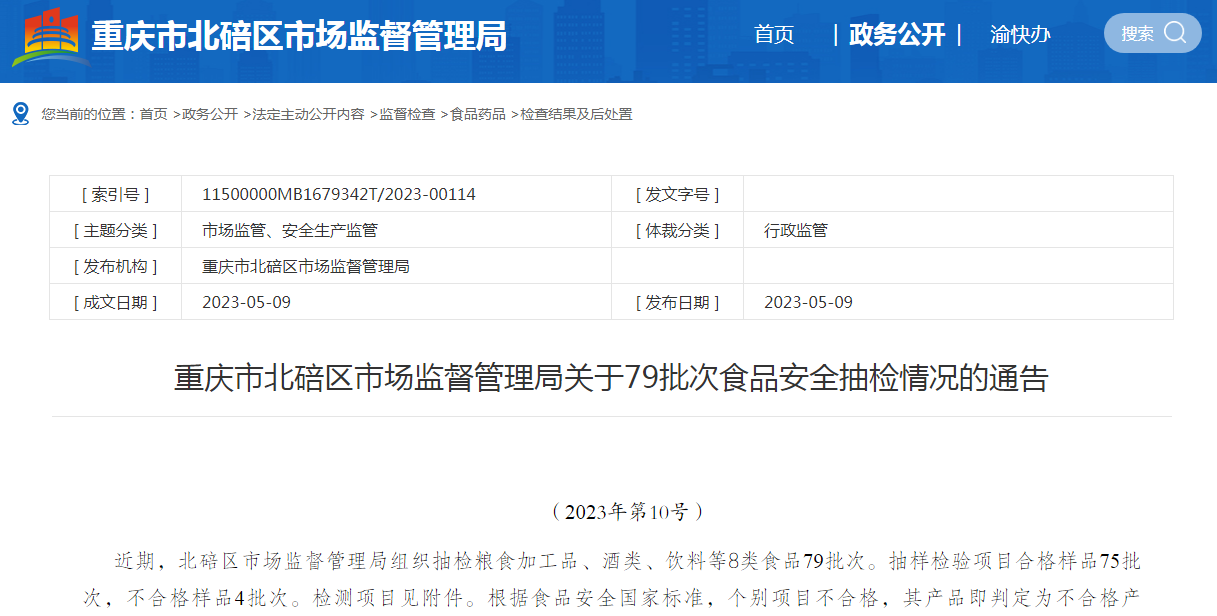
Task: Open 法定主动公开内容 breadcrumb link
Action: tap(308, 115)
